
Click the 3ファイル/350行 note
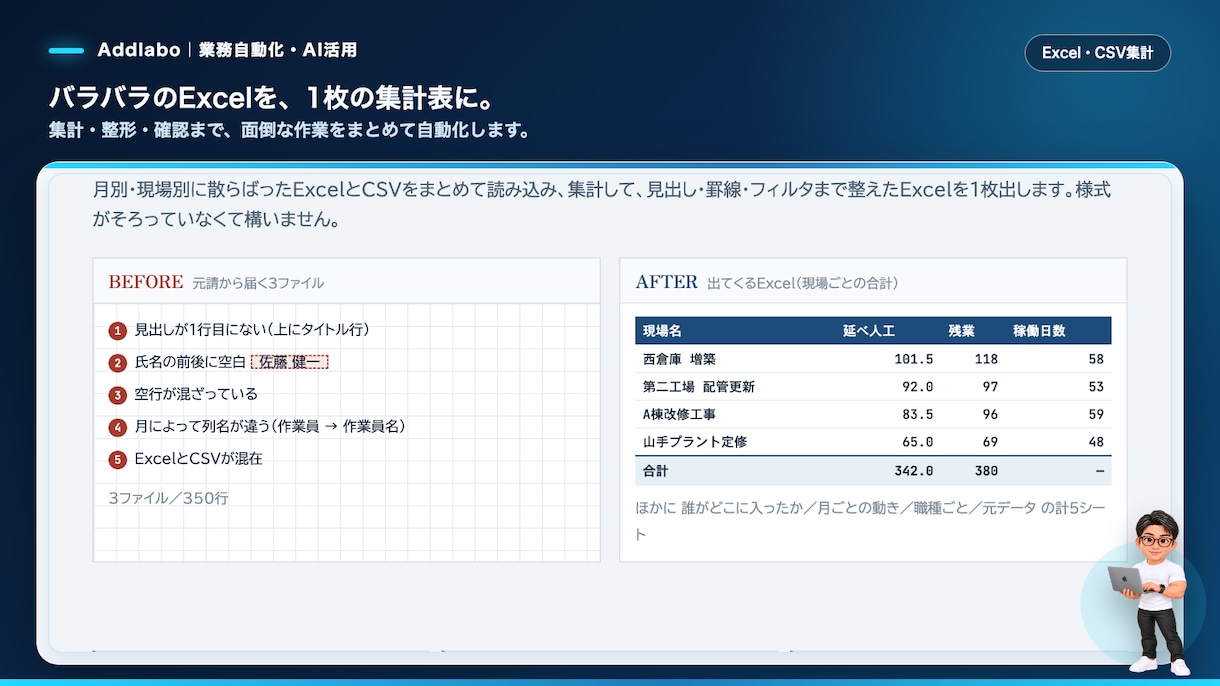pos(168,497)
